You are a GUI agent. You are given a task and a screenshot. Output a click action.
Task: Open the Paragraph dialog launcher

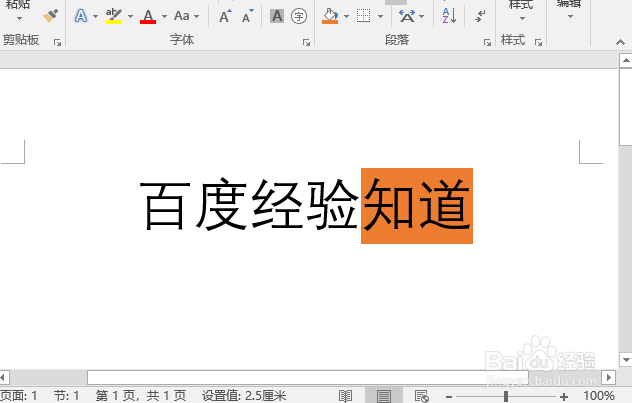coord(487,42)
